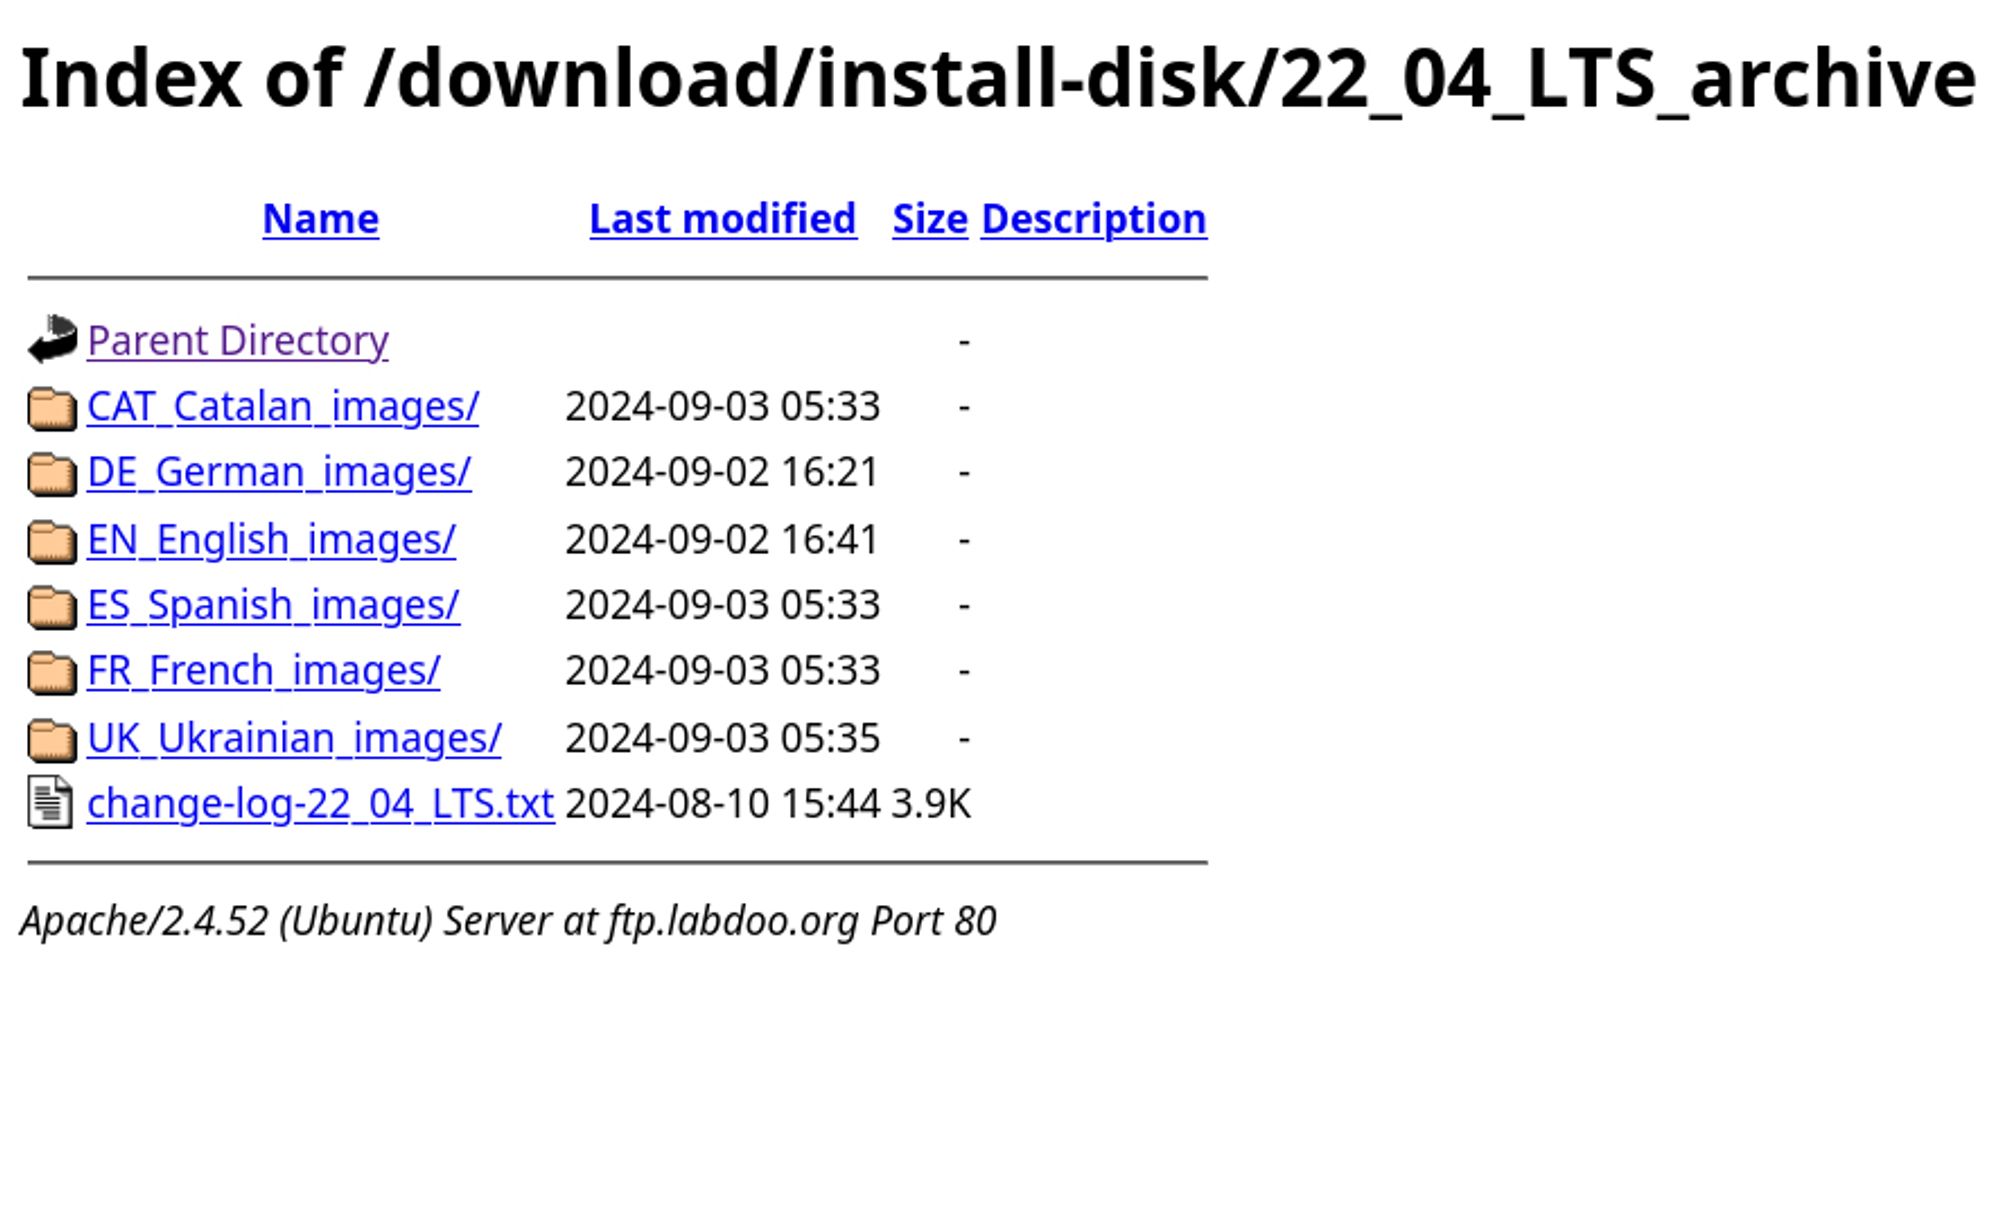
Task: Toggle visibility of Description column
Action: click(1093, 217)
